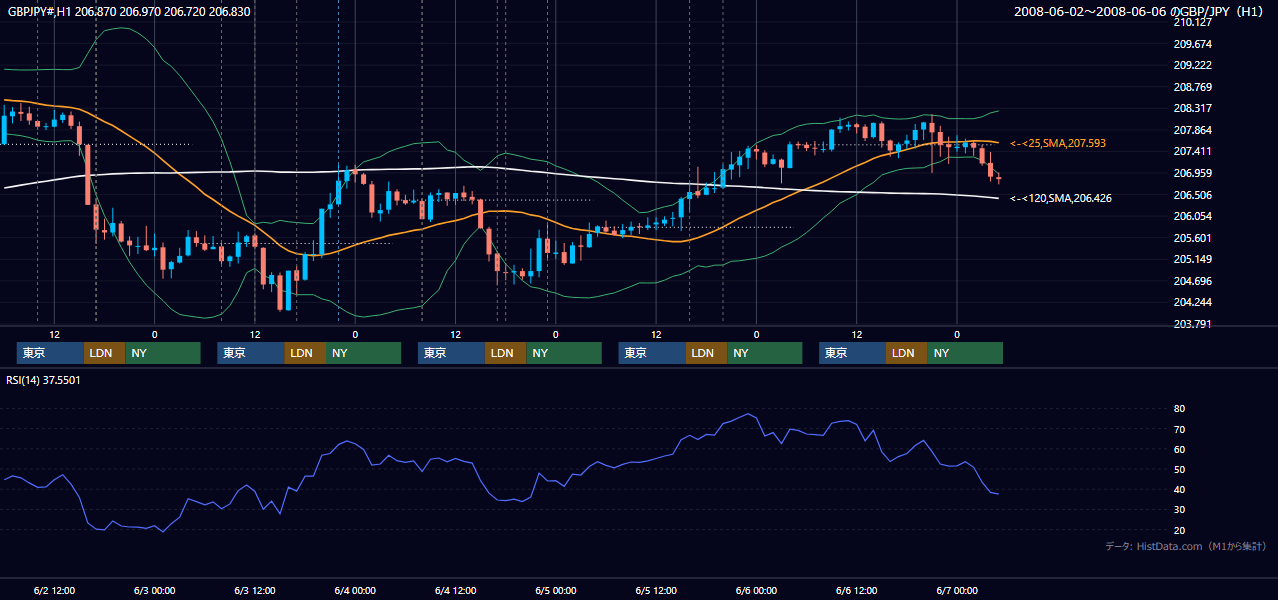Click the 208.769 price axis label
1278x600 pixels.
tap(1192, 87)
